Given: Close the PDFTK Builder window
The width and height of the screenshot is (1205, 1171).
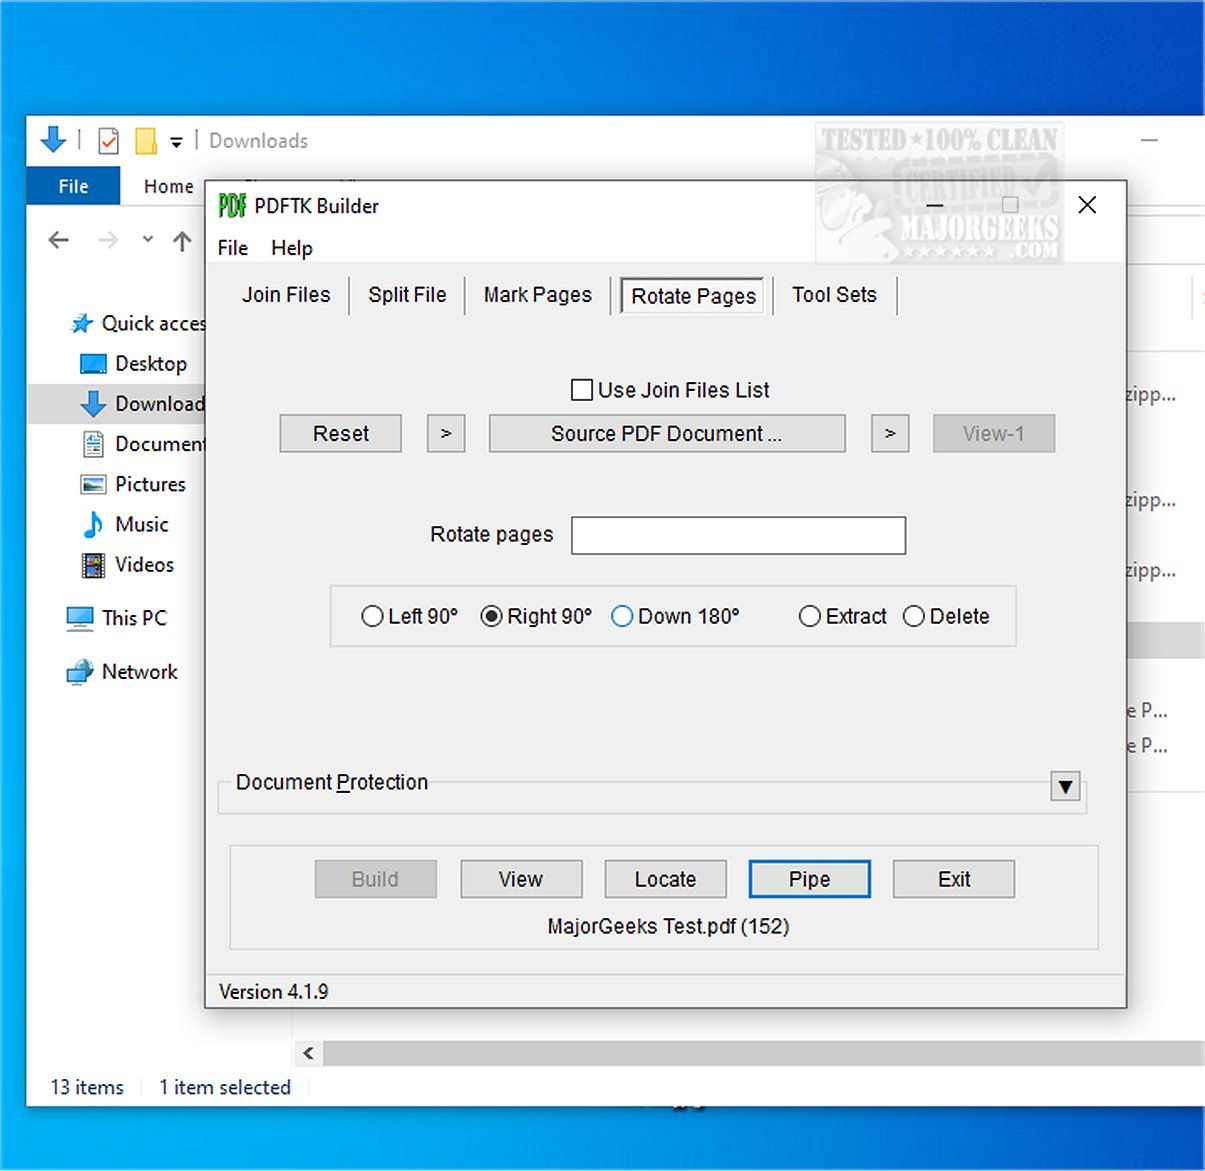Looking at the screenshot, I should 1088,205.
